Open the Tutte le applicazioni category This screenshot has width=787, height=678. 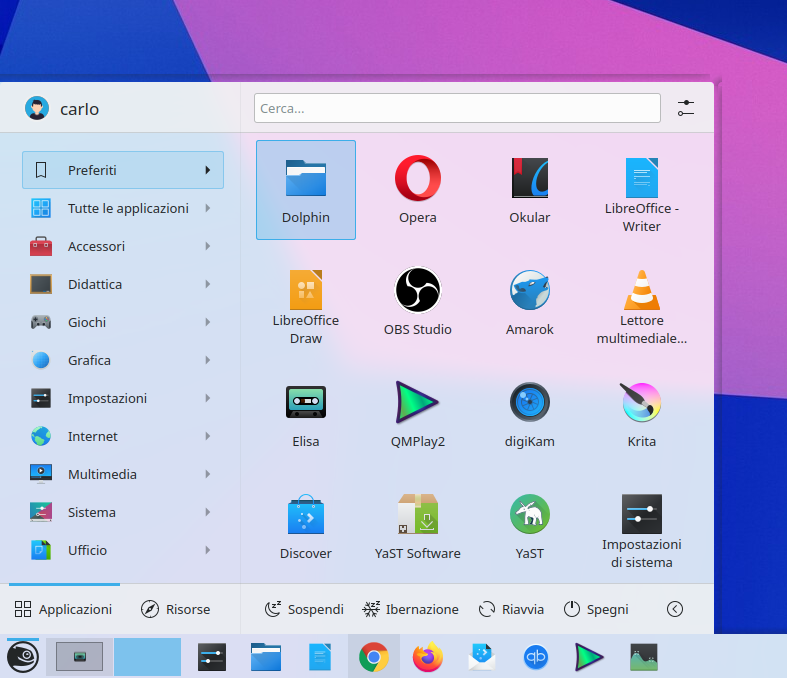click(123, 208)
